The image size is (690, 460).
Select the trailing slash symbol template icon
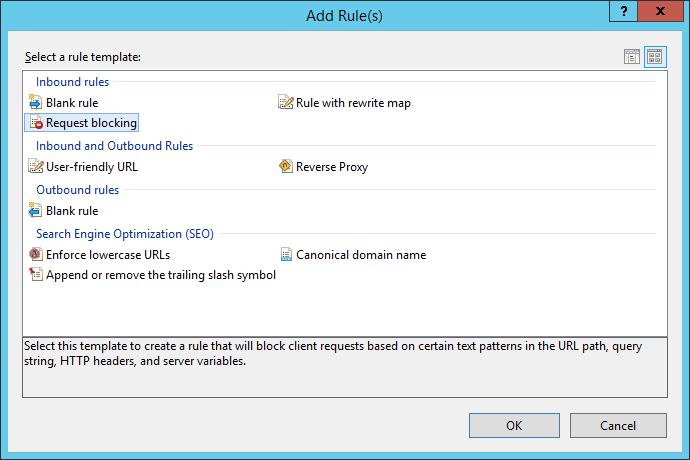point(37,275)
